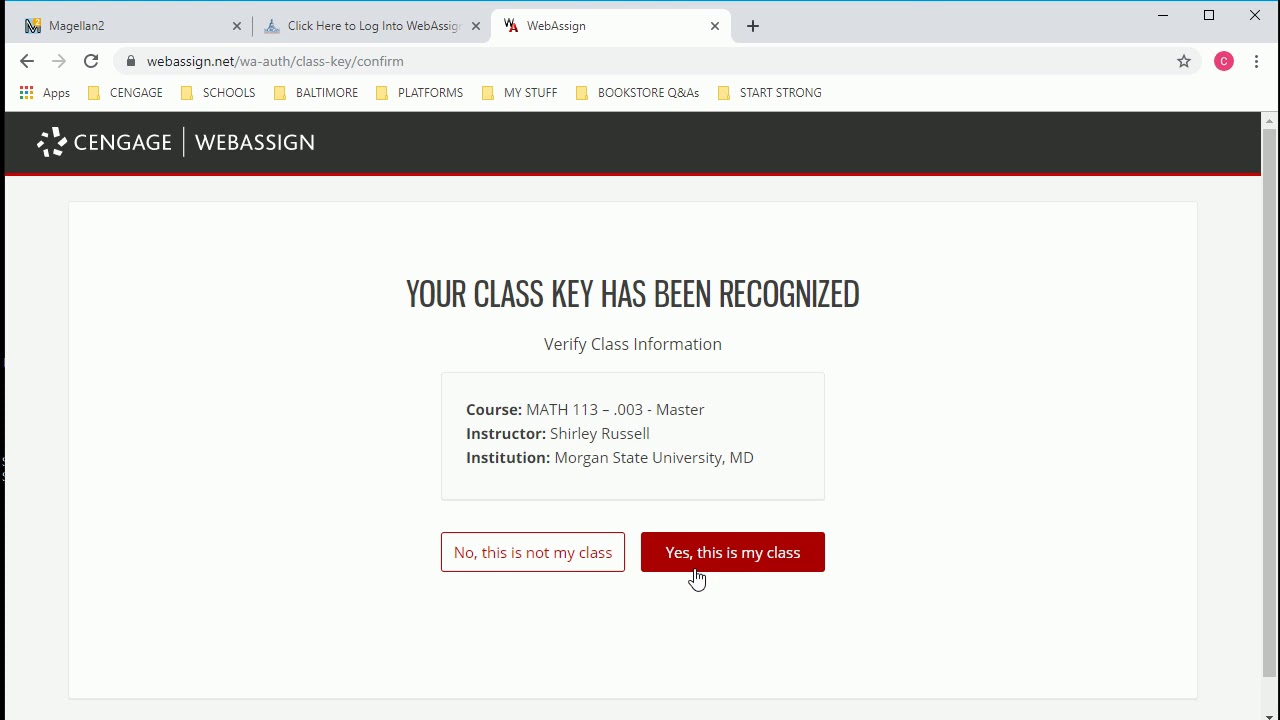
Task: Close the Magellan2 tab
Action: point(237,26)
